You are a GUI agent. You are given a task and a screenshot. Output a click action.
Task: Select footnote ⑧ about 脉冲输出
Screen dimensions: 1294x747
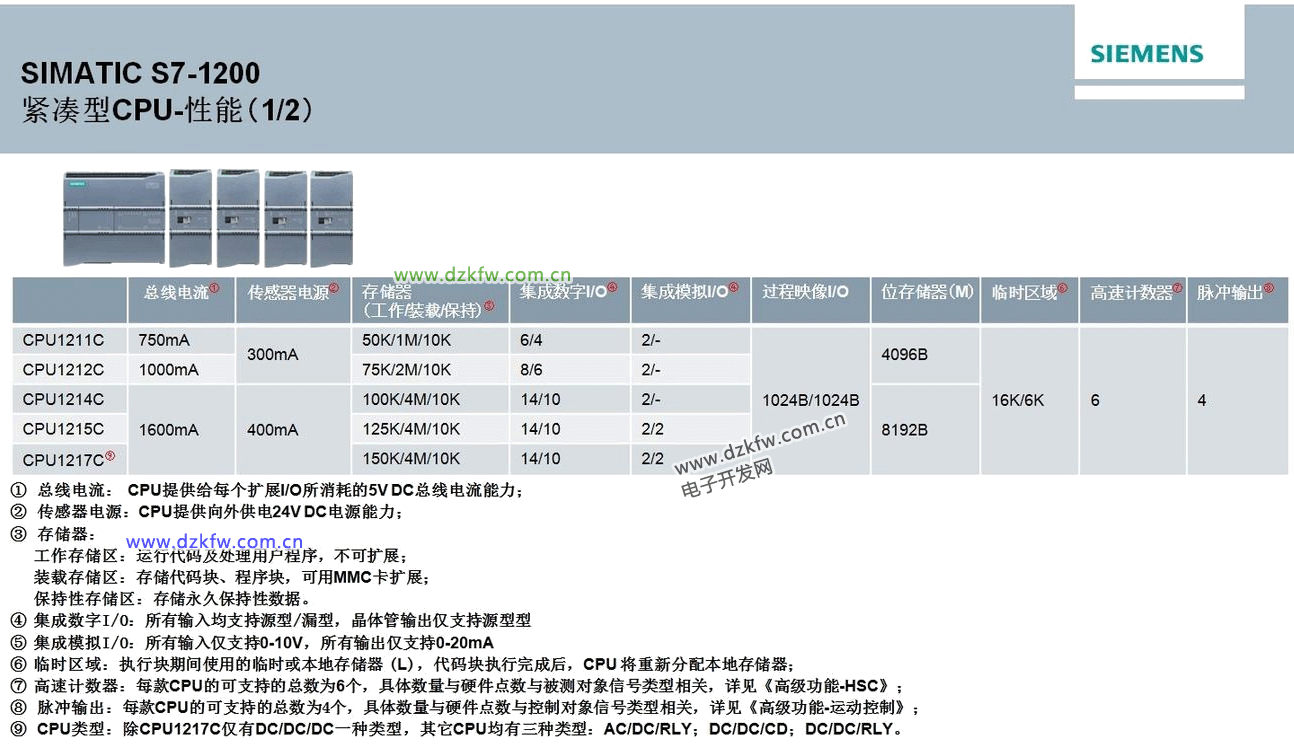point(464,708)
